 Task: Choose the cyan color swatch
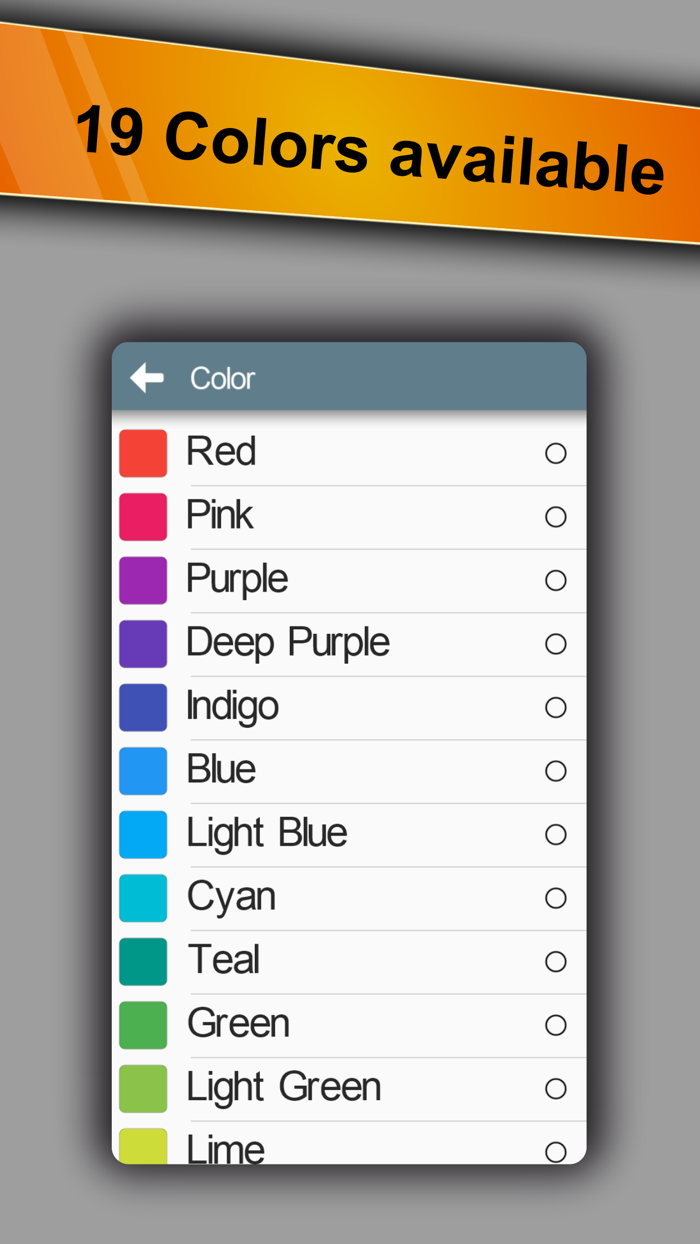point(143,898)
